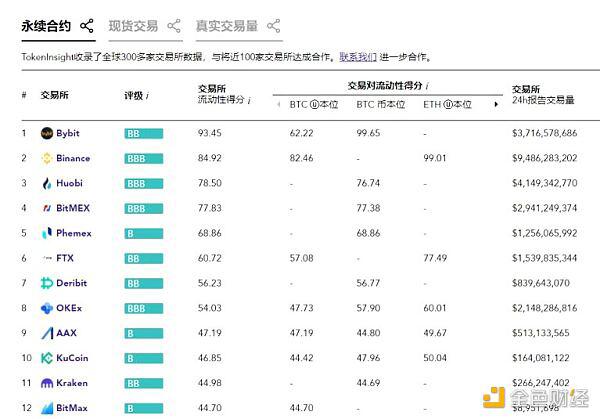Open the 永续合约 tab
Screen dimensions: 600x419
pyautogui.click(x=46, y=26)
